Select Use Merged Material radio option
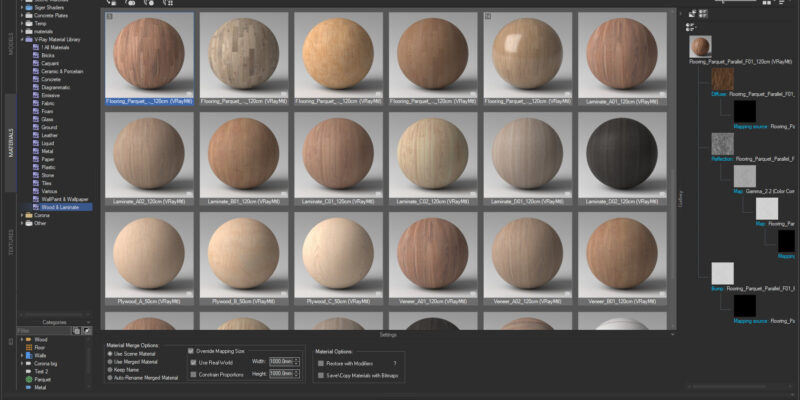The image size is (800, 400). click(x=110, y=362)
